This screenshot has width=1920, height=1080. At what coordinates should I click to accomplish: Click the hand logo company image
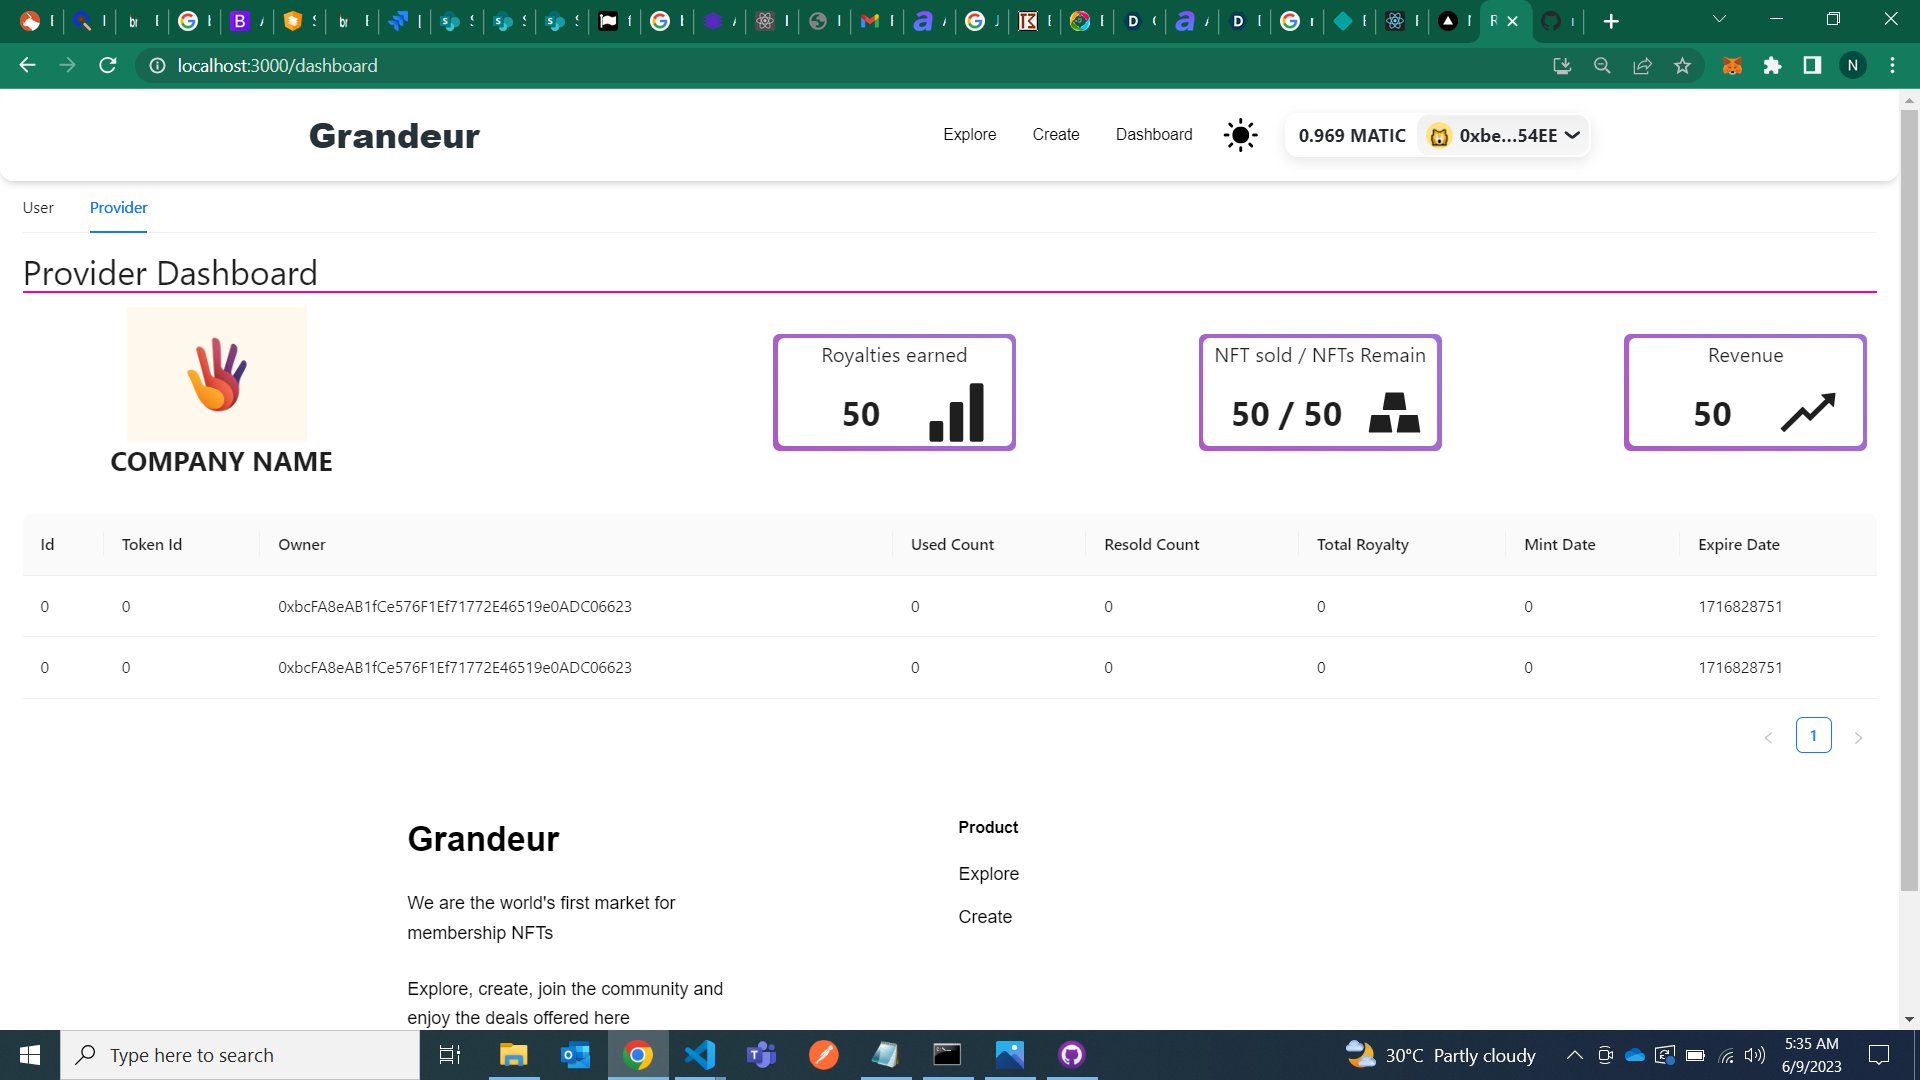[217, 374]
